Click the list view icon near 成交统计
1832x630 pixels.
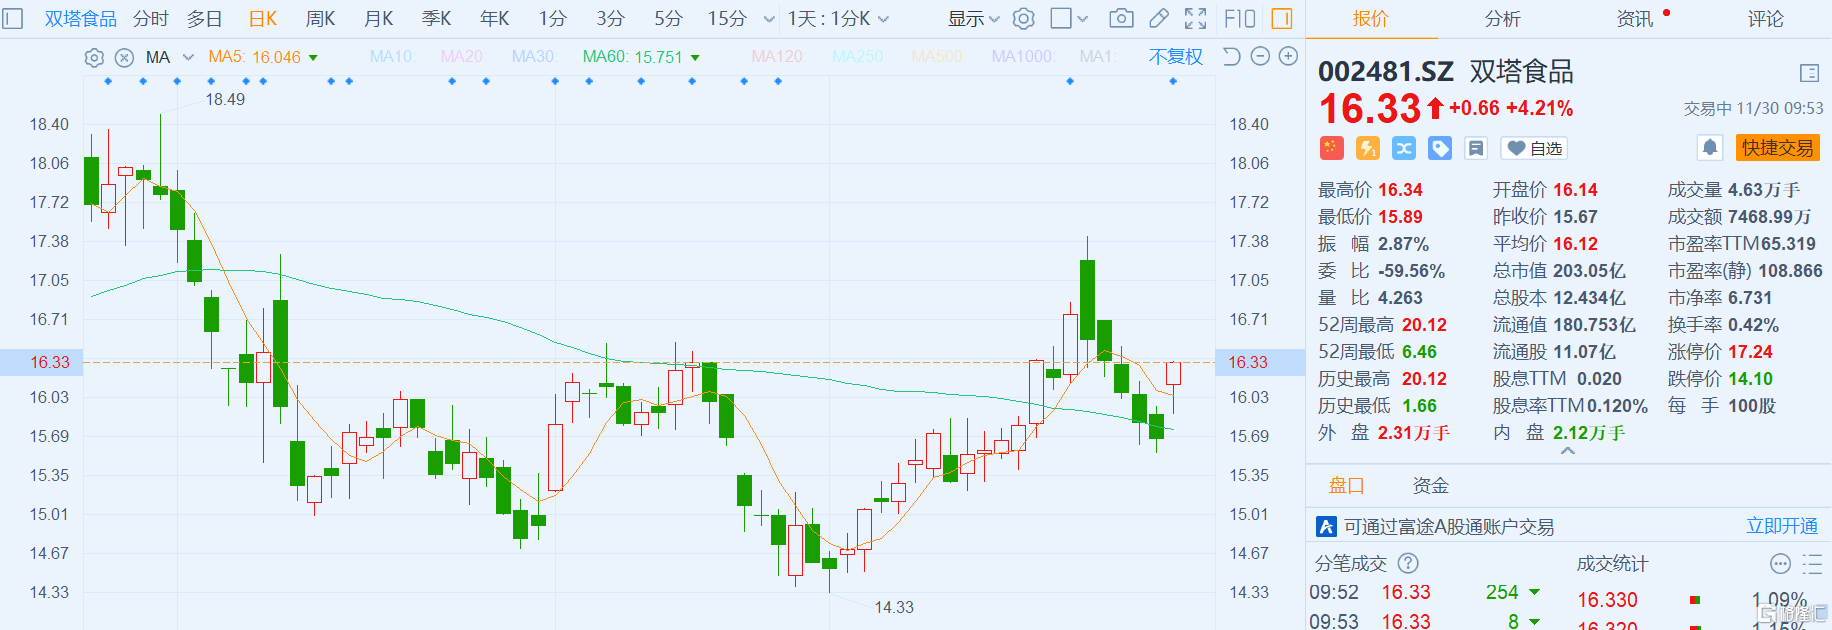1812,564
